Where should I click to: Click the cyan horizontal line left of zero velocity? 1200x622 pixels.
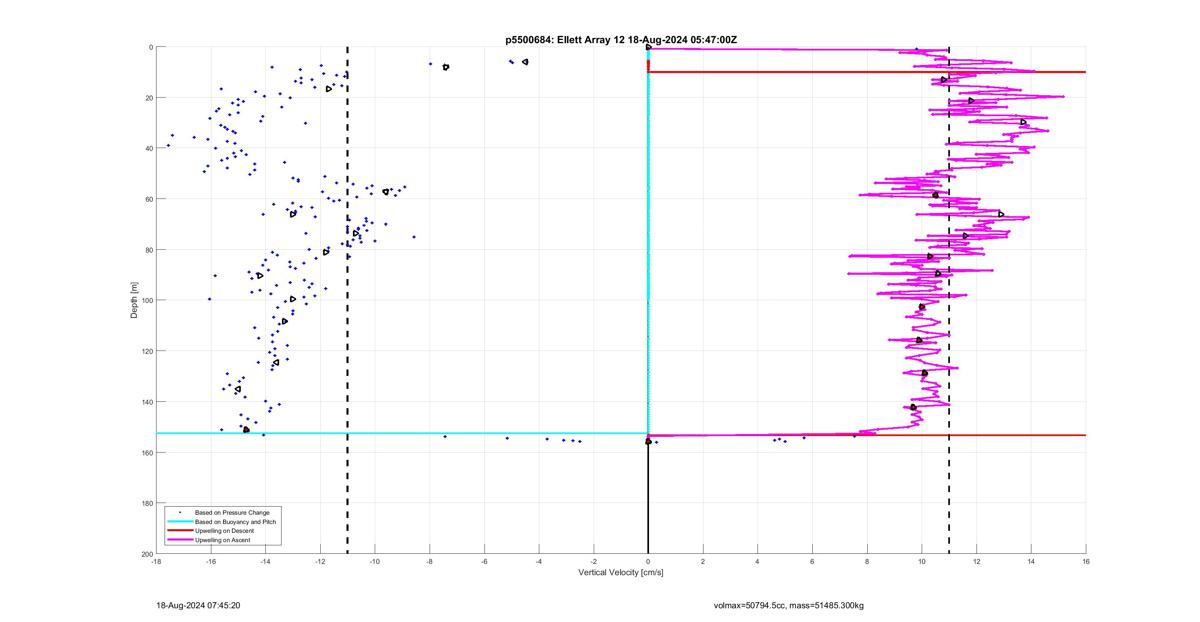(402, 433)
